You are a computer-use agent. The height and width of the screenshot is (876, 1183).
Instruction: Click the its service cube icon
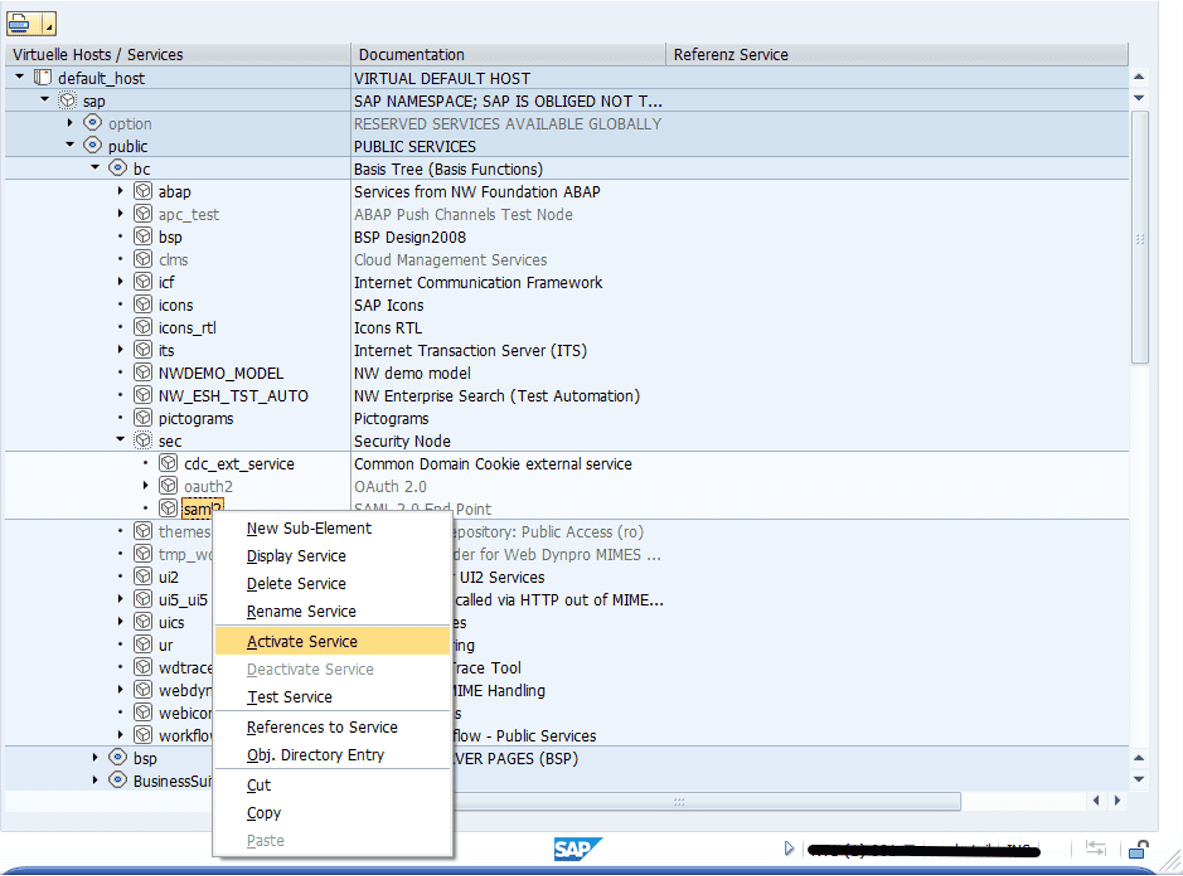click(x=143, y=349)
